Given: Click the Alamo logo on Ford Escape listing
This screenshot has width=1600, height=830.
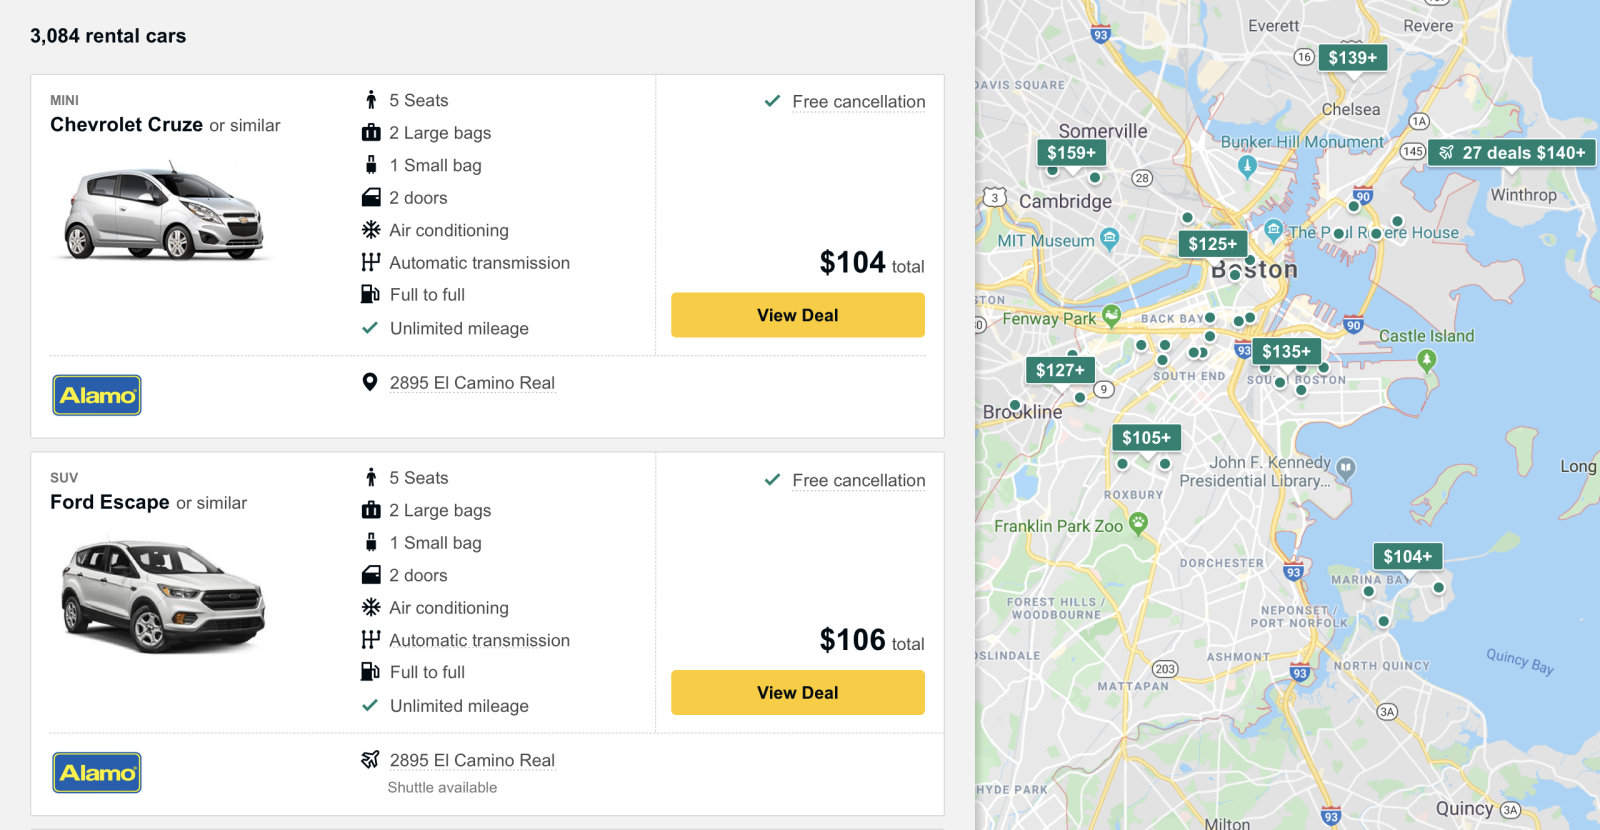Looking at the screenshot, I should click(x=97, y=773).
